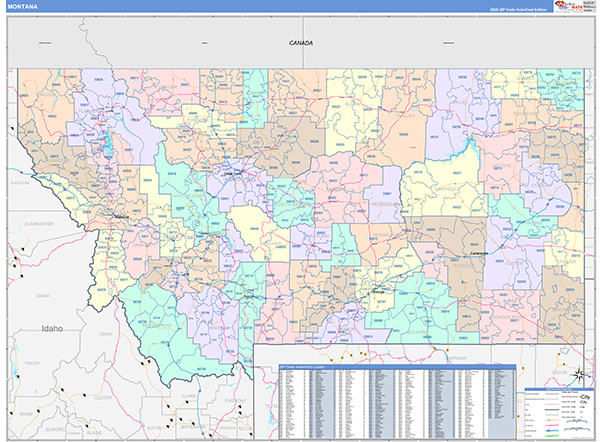Click the CLEARWATER county label in Idaho

tap(38, 224)
